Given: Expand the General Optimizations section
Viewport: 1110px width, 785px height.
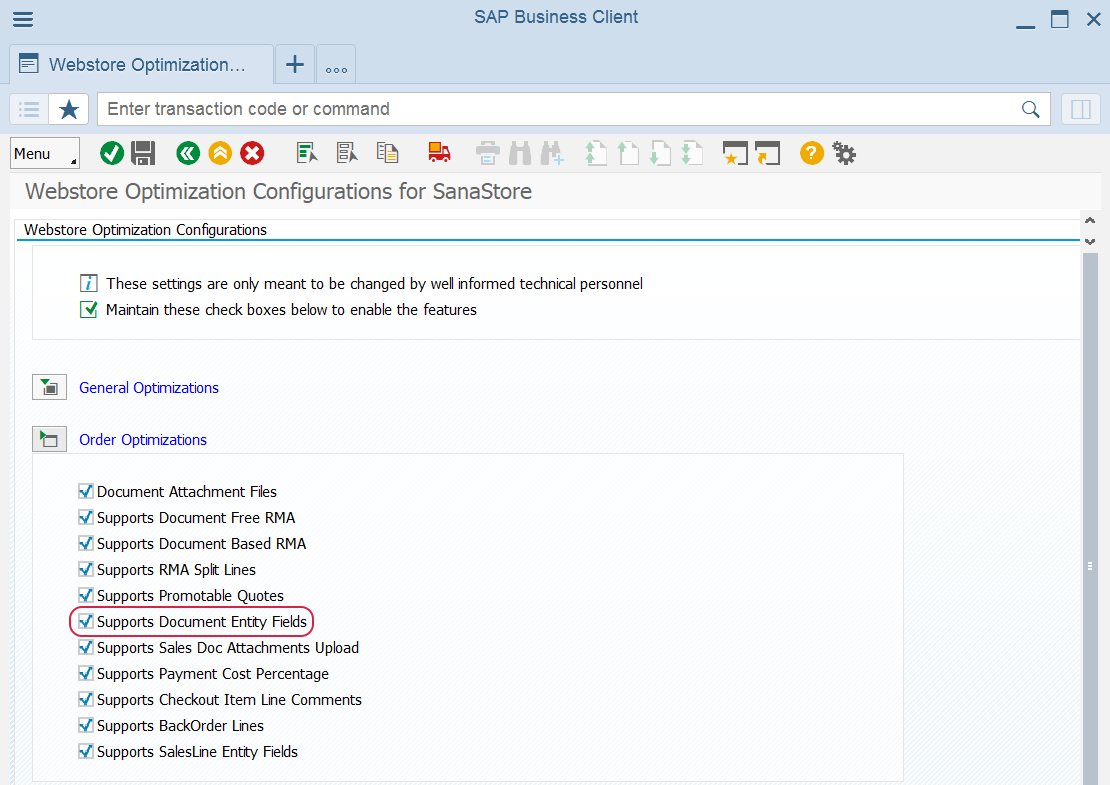Looking at the screenshot, I should point(49,387).
